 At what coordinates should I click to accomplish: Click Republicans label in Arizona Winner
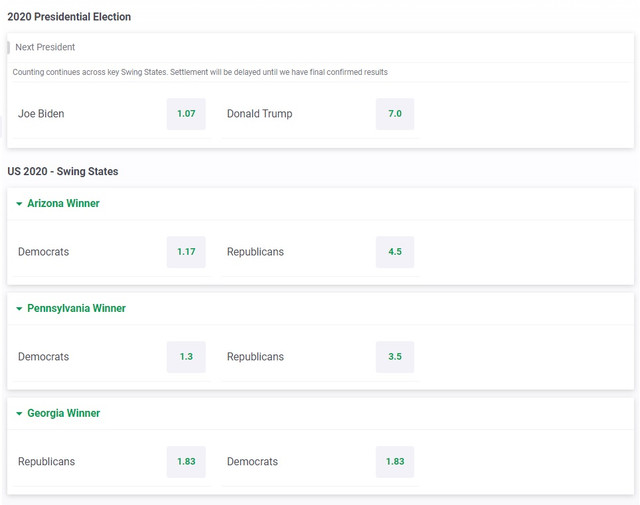click(x=255, y=251)
